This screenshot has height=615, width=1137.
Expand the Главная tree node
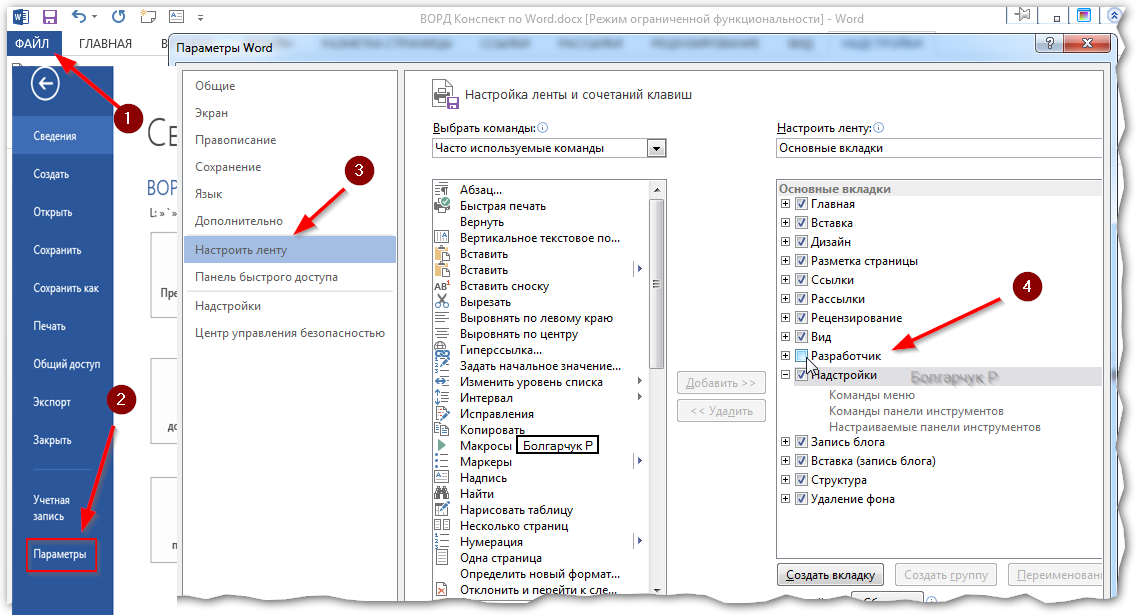785,204
